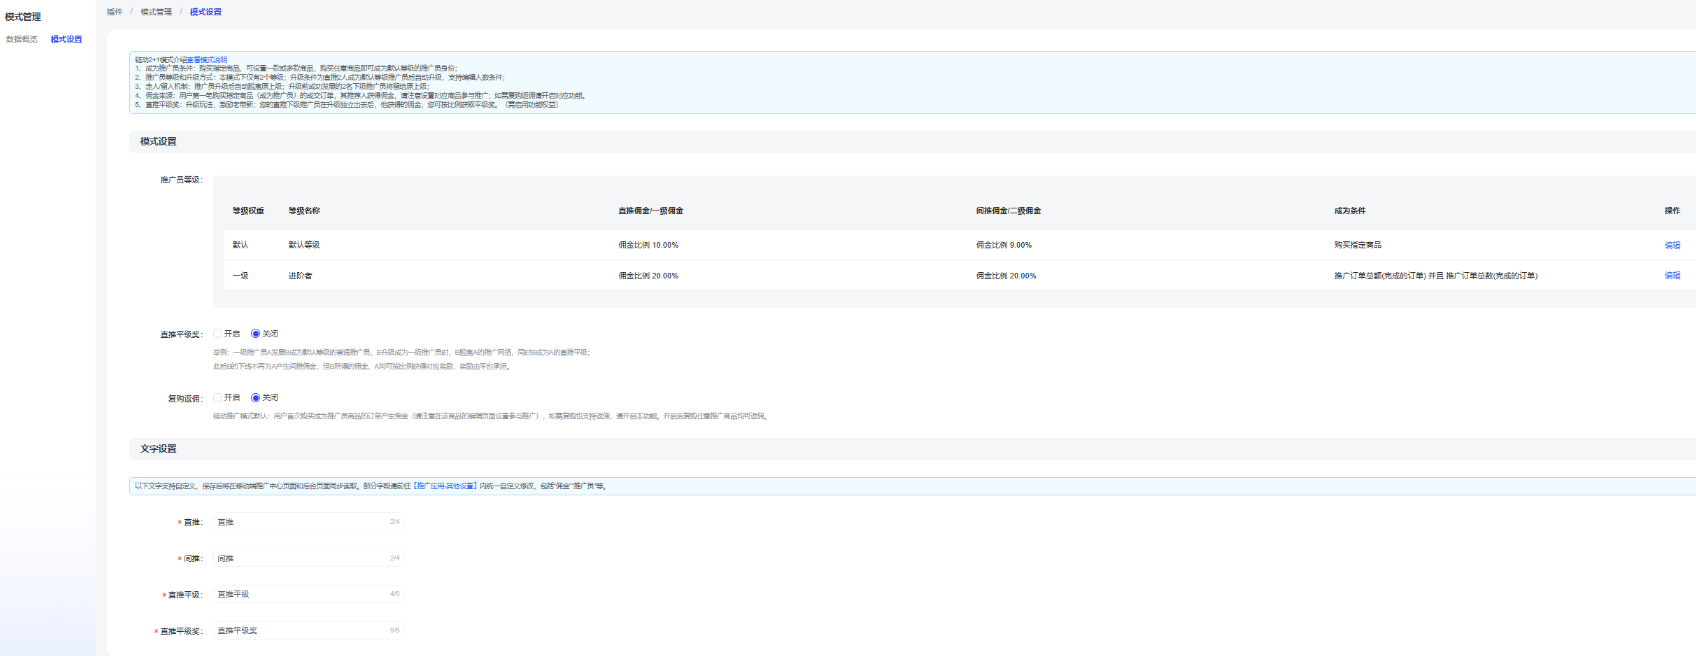Open the 数据概览 sidebar tab
1696x656 pixels.
tap(22, 40)
